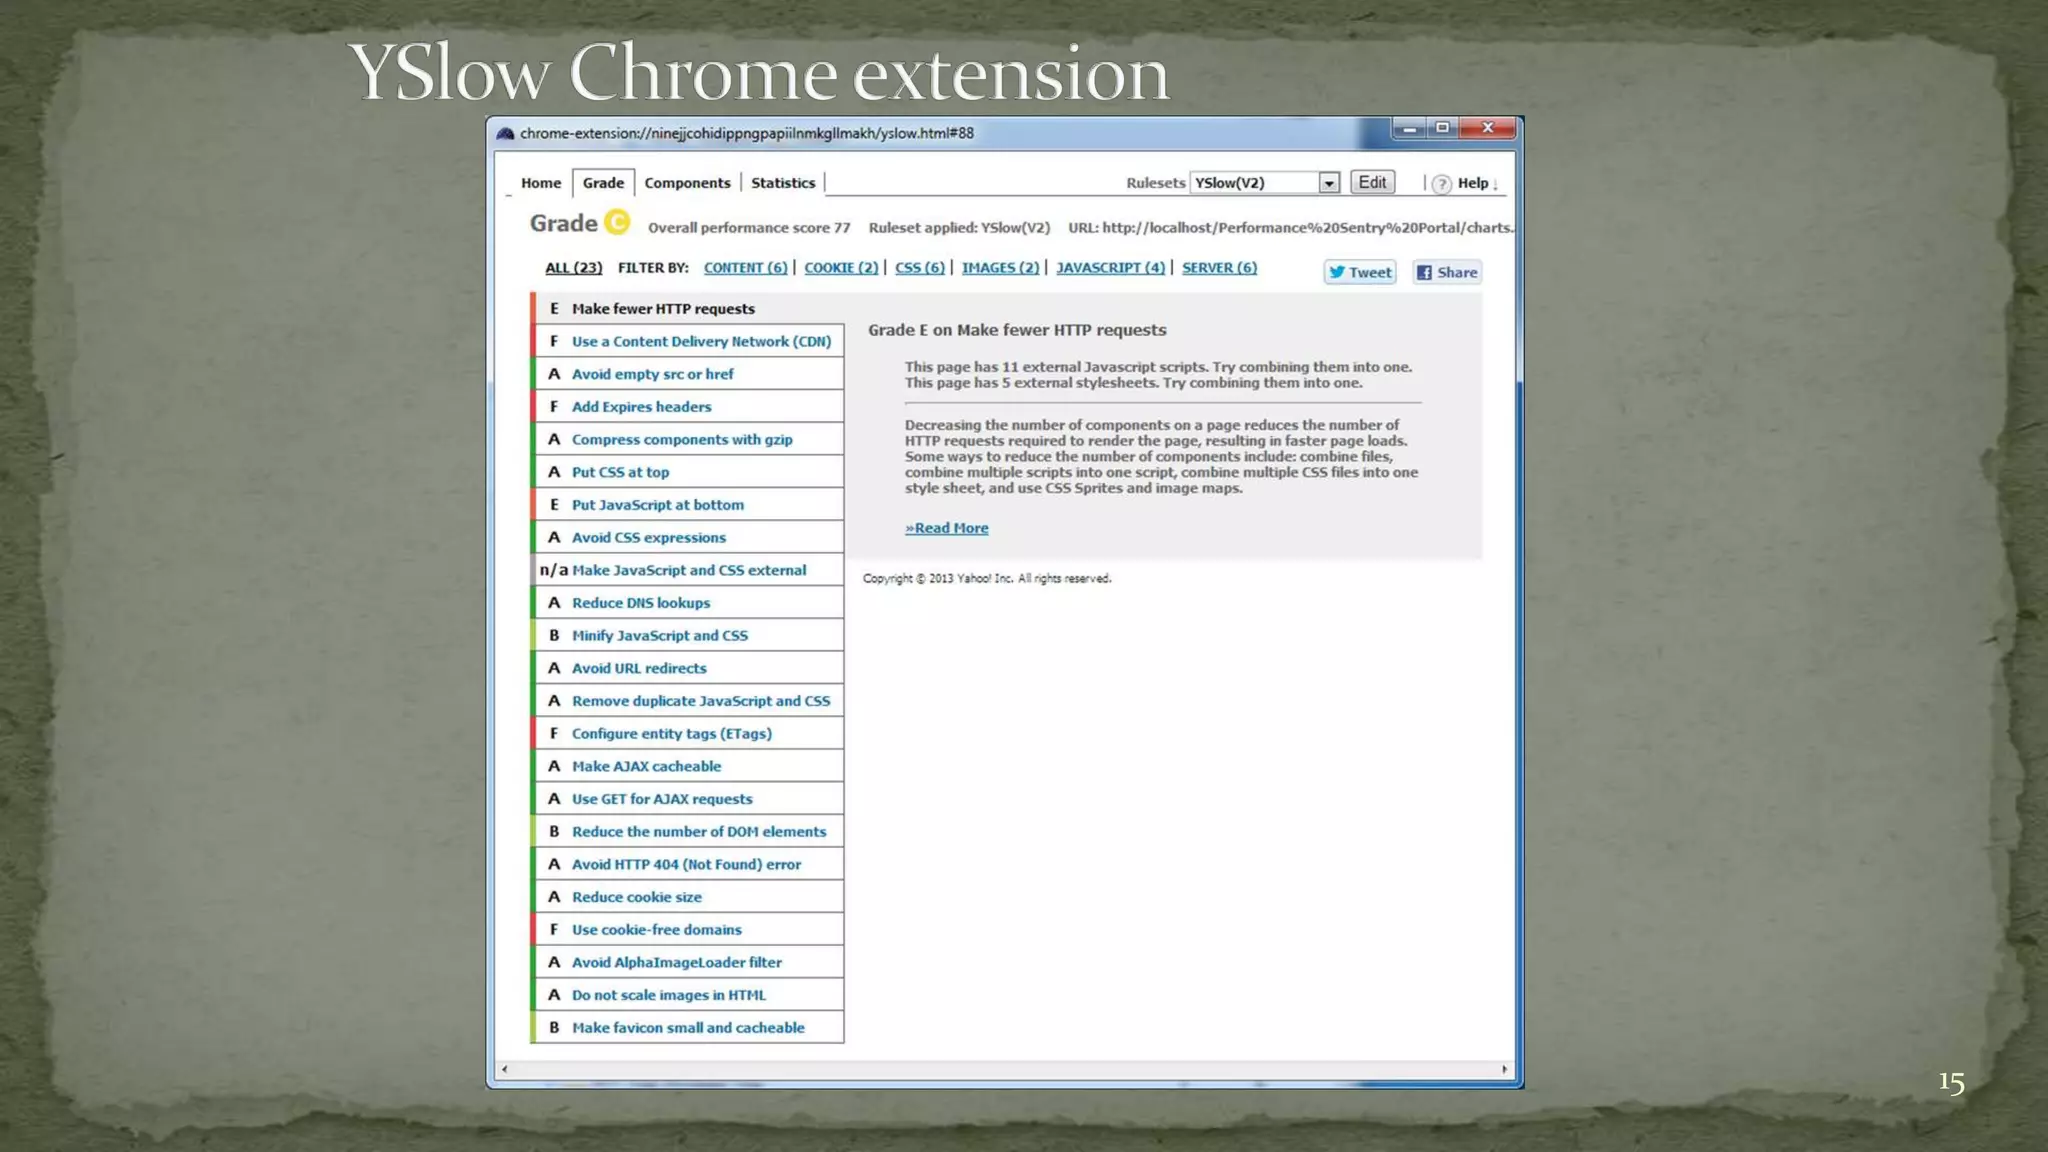The width and height of the screenshot is (2048, 1152).
Task: Click the Twitter Tweet button
Action: point(1359,272)
